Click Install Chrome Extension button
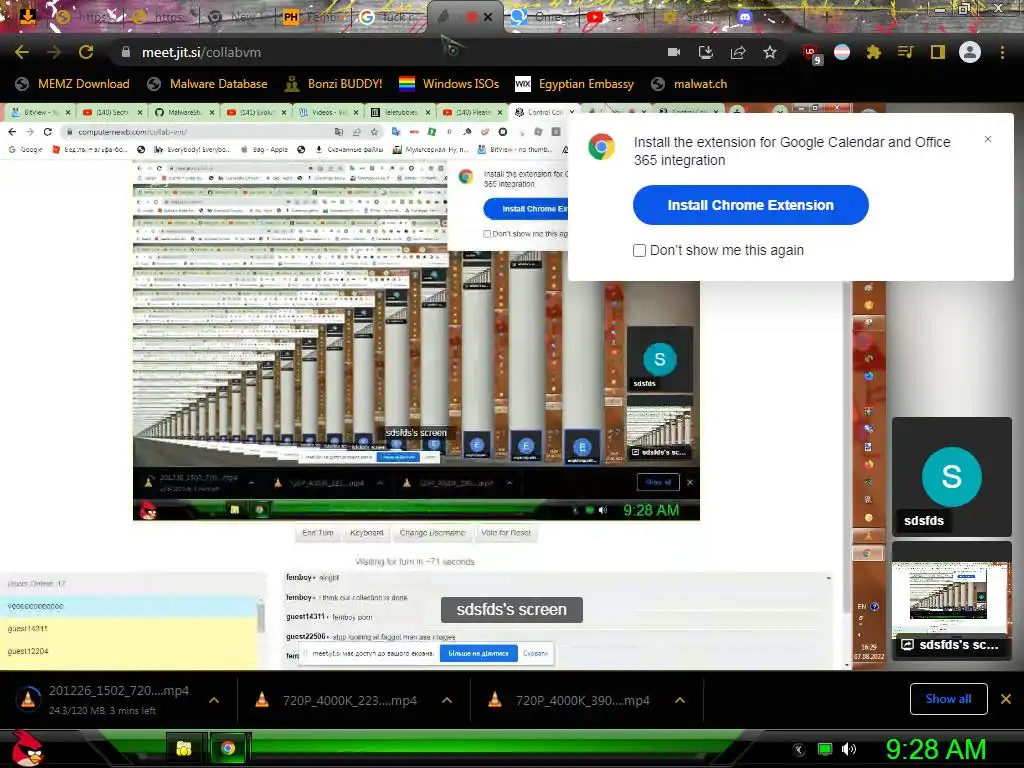Viewport: 1024px width, 768px height. tap(750, 205)
